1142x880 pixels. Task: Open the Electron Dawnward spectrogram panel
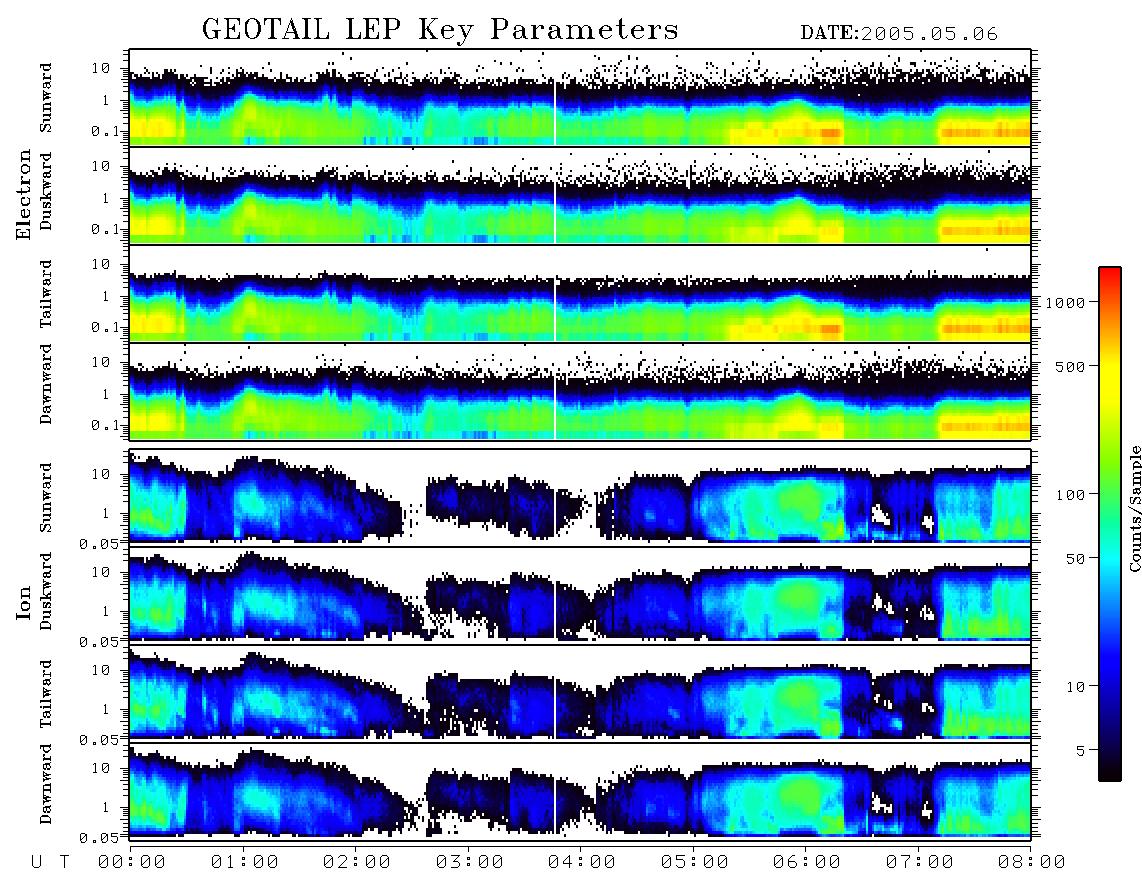pyautogui.click(x=580, y=392)
